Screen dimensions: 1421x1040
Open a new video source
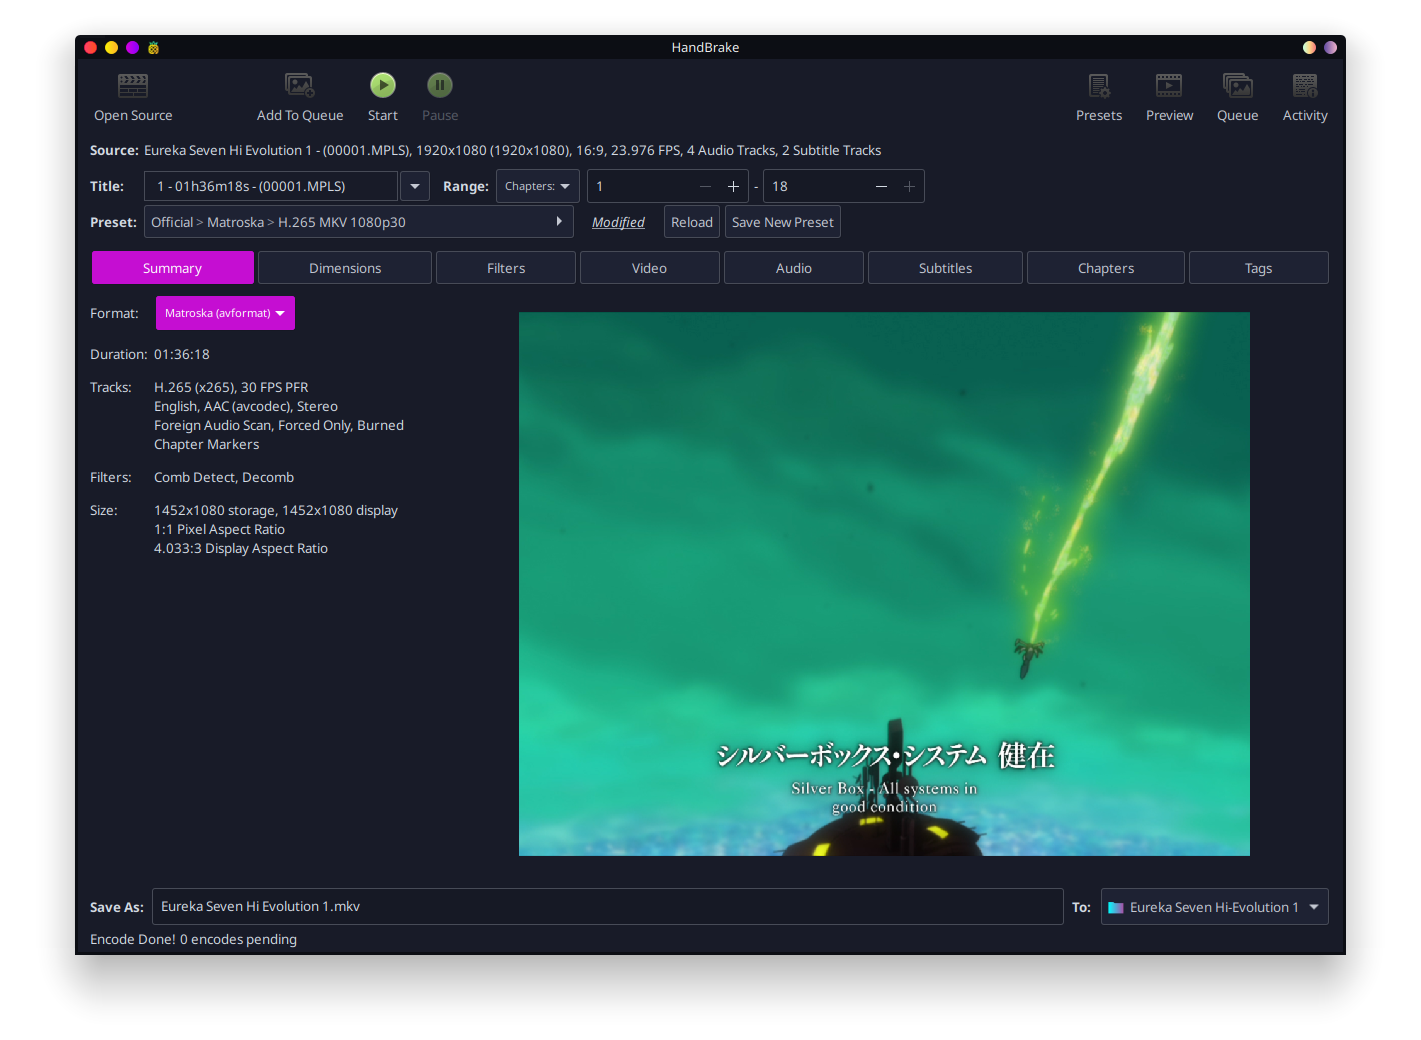click(x=132, y=97)
